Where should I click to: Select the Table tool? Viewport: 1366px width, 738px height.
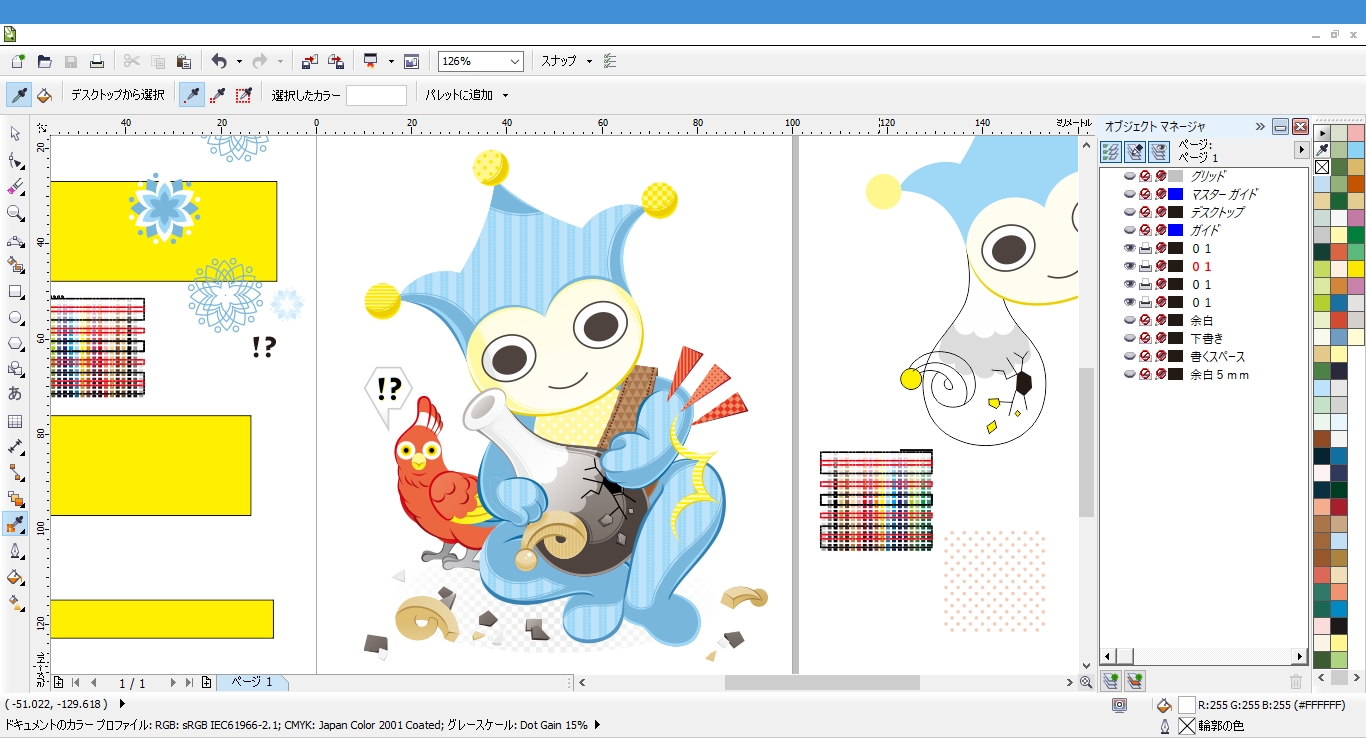coord(15,421)
